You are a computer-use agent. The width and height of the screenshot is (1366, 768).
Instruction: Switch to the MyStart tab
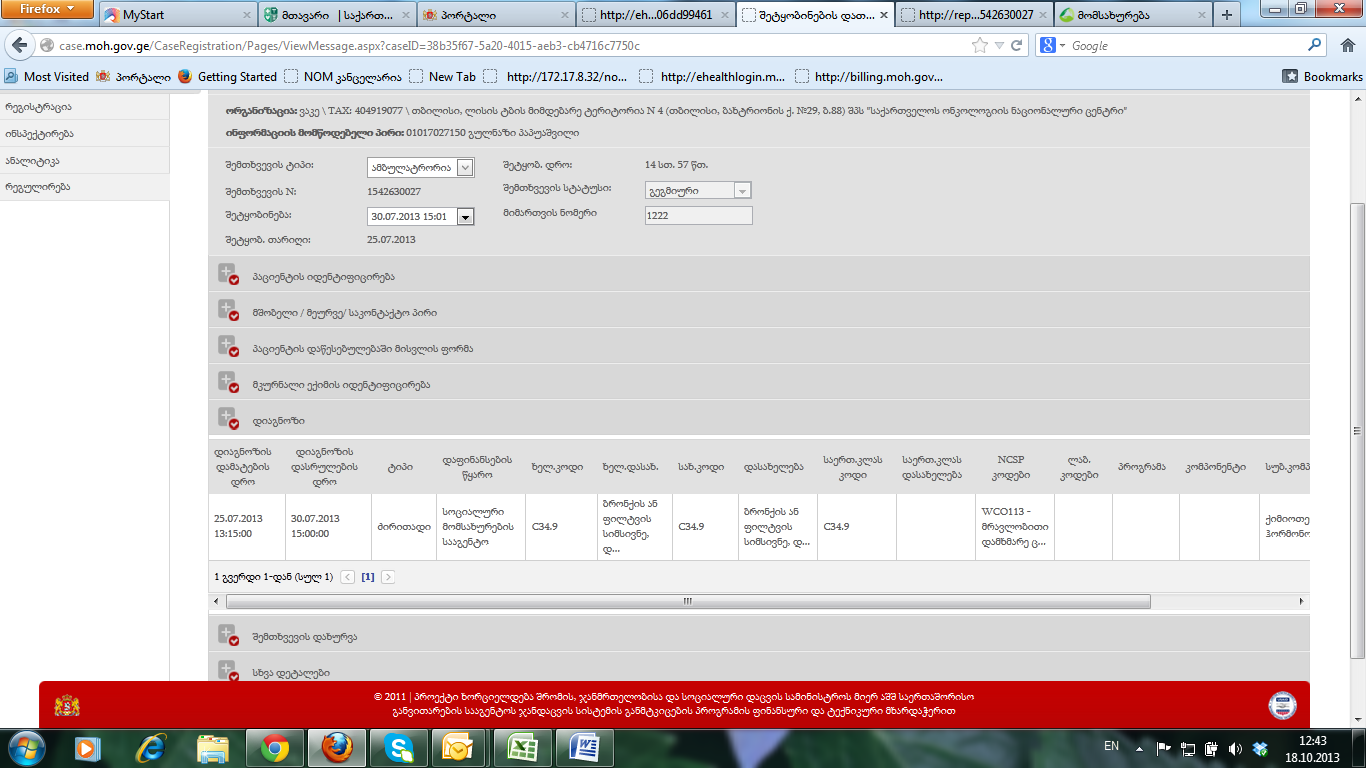coord(175,15)
